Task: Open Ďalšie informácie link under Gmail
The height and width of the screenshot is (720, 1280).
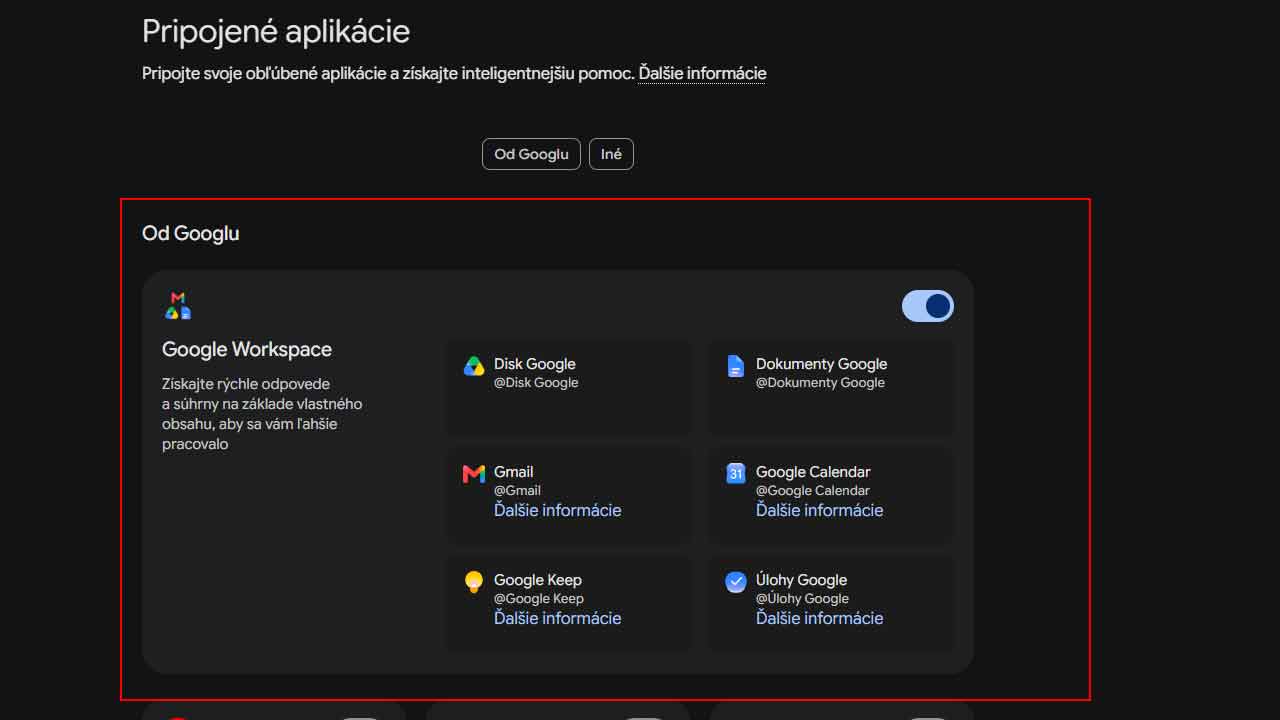Action: [x=557, y=510]
